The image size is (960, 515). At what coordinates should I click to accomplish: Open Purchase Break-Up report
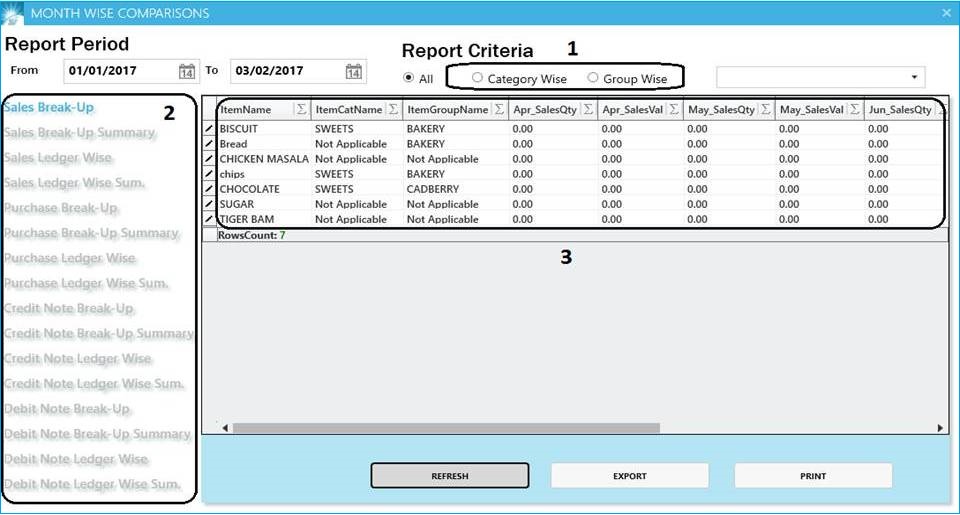(61, 208)
